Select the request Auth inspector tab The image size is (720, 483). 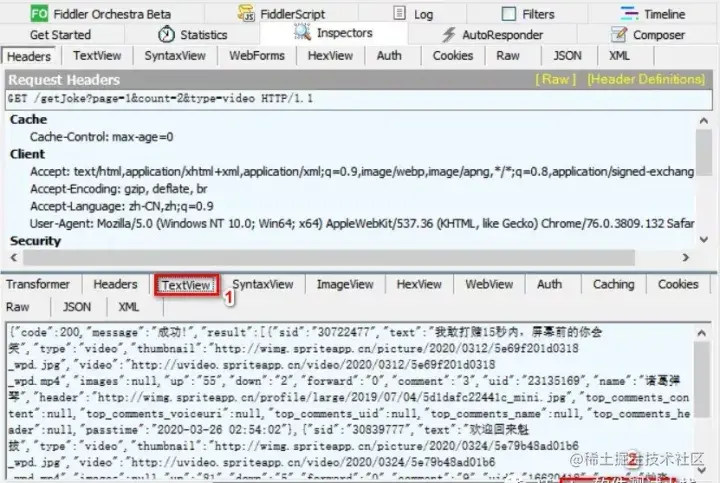click(x=389, y=56)
